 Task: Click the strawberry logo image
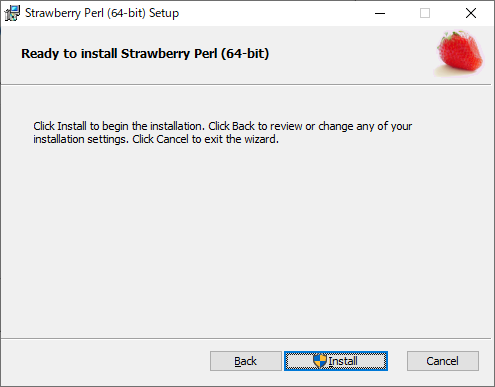459,53
